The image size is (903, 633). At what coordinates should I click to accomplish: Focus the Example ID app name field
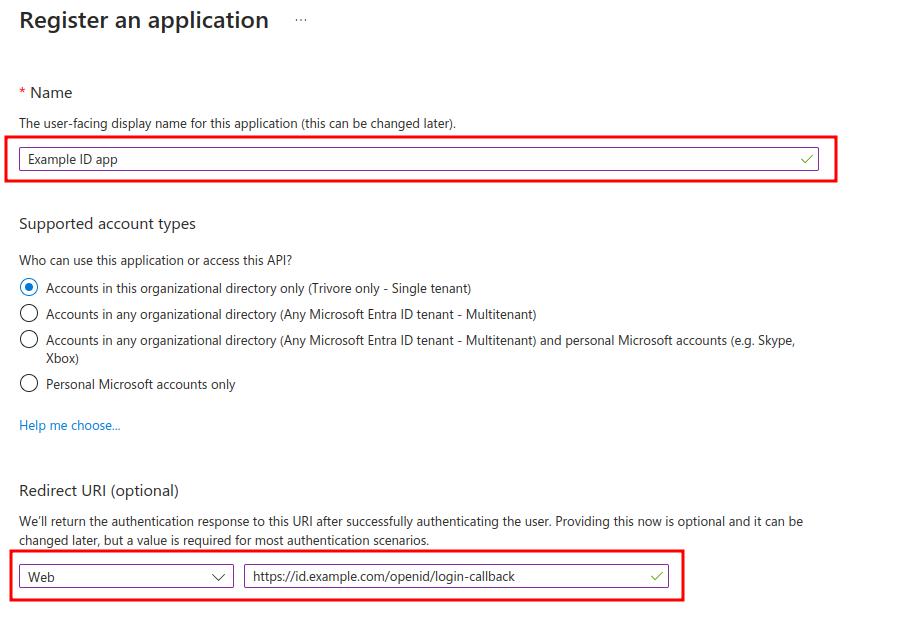click(400, 159)
